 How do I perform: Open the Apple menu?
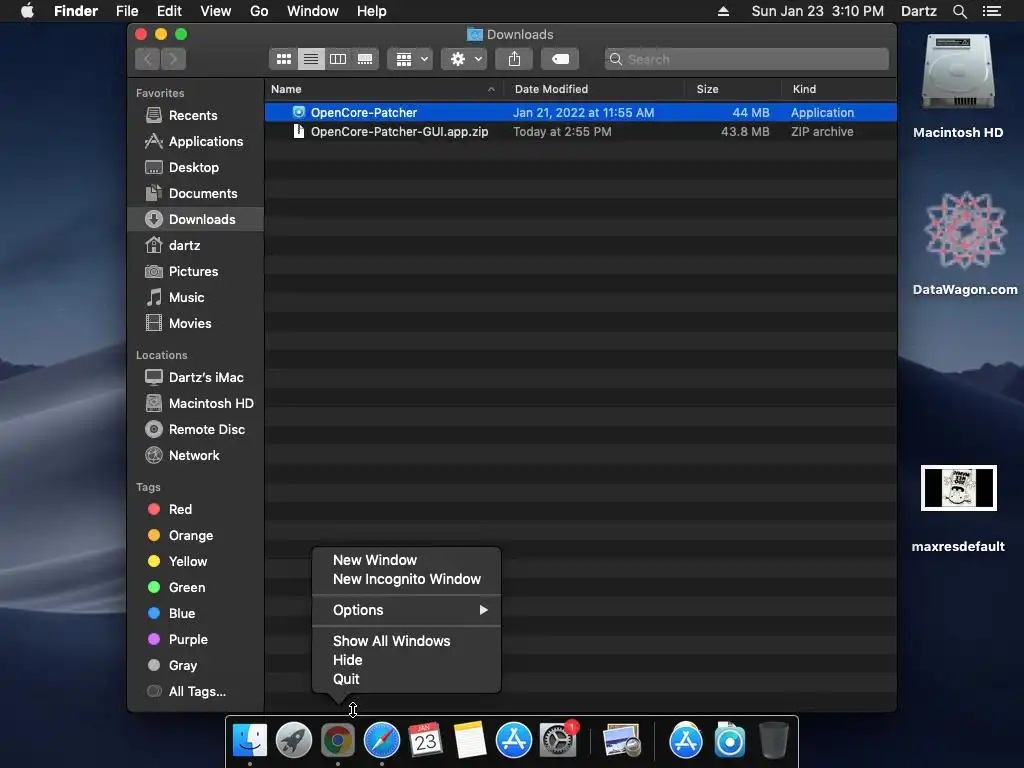[x=27, y=11]
